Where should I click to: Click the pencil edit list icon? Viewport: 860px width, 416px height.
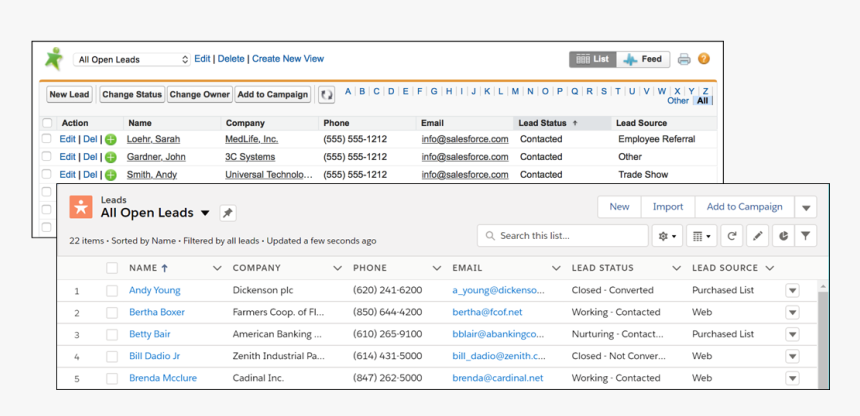757,236
